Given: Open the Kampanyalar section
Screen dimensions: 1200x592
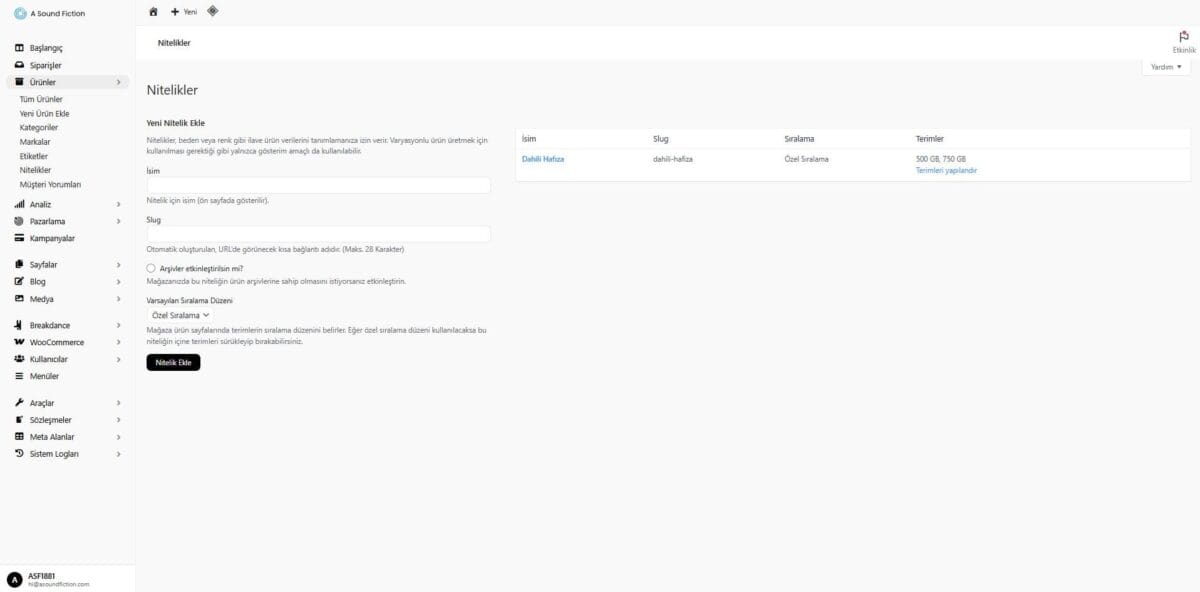Looking at the screenshot, I should pyautogui.click(x=52, y=238).
